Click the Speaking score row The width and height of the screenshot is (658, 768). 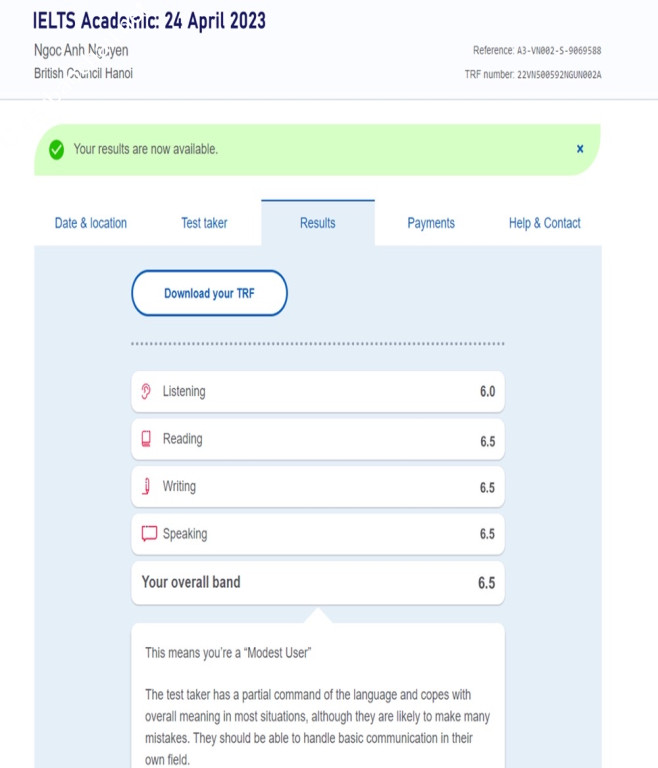318,534
